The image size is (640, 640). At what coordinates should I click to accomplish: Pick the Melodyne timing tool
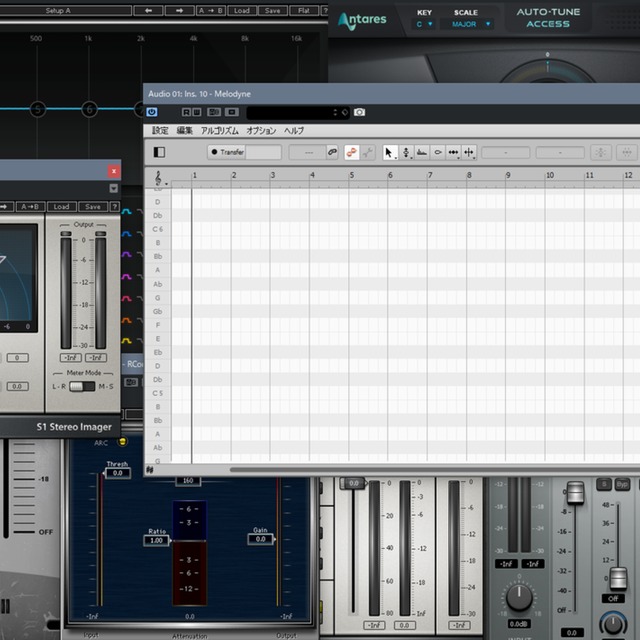(453, 152)
